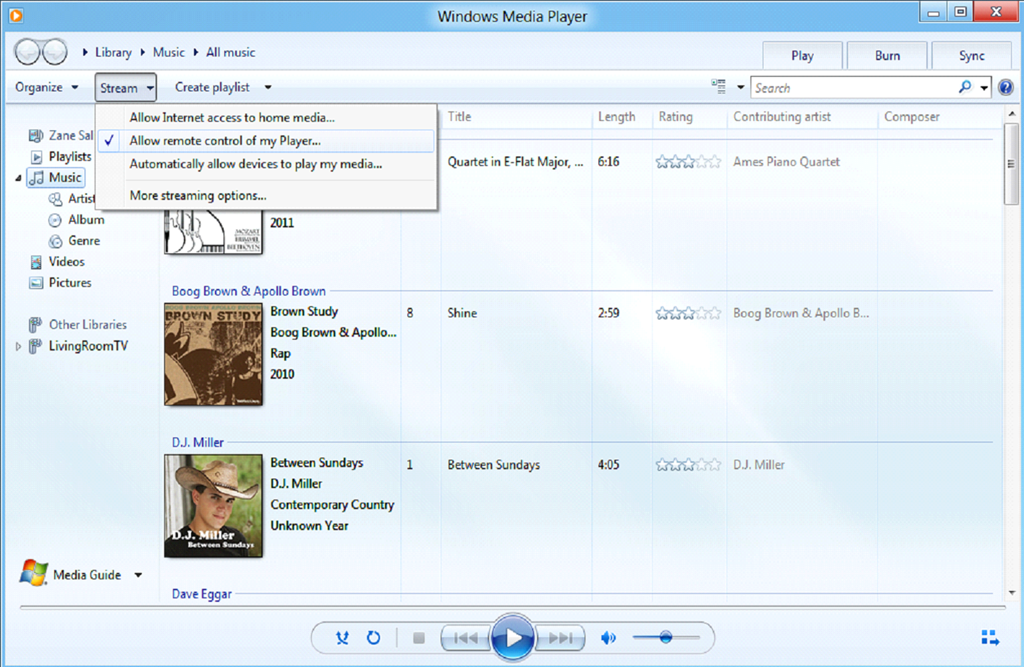The width and height of the screenshot is (1024, 667).
Task: Select the Zane Sal library item
Action: 71,135
